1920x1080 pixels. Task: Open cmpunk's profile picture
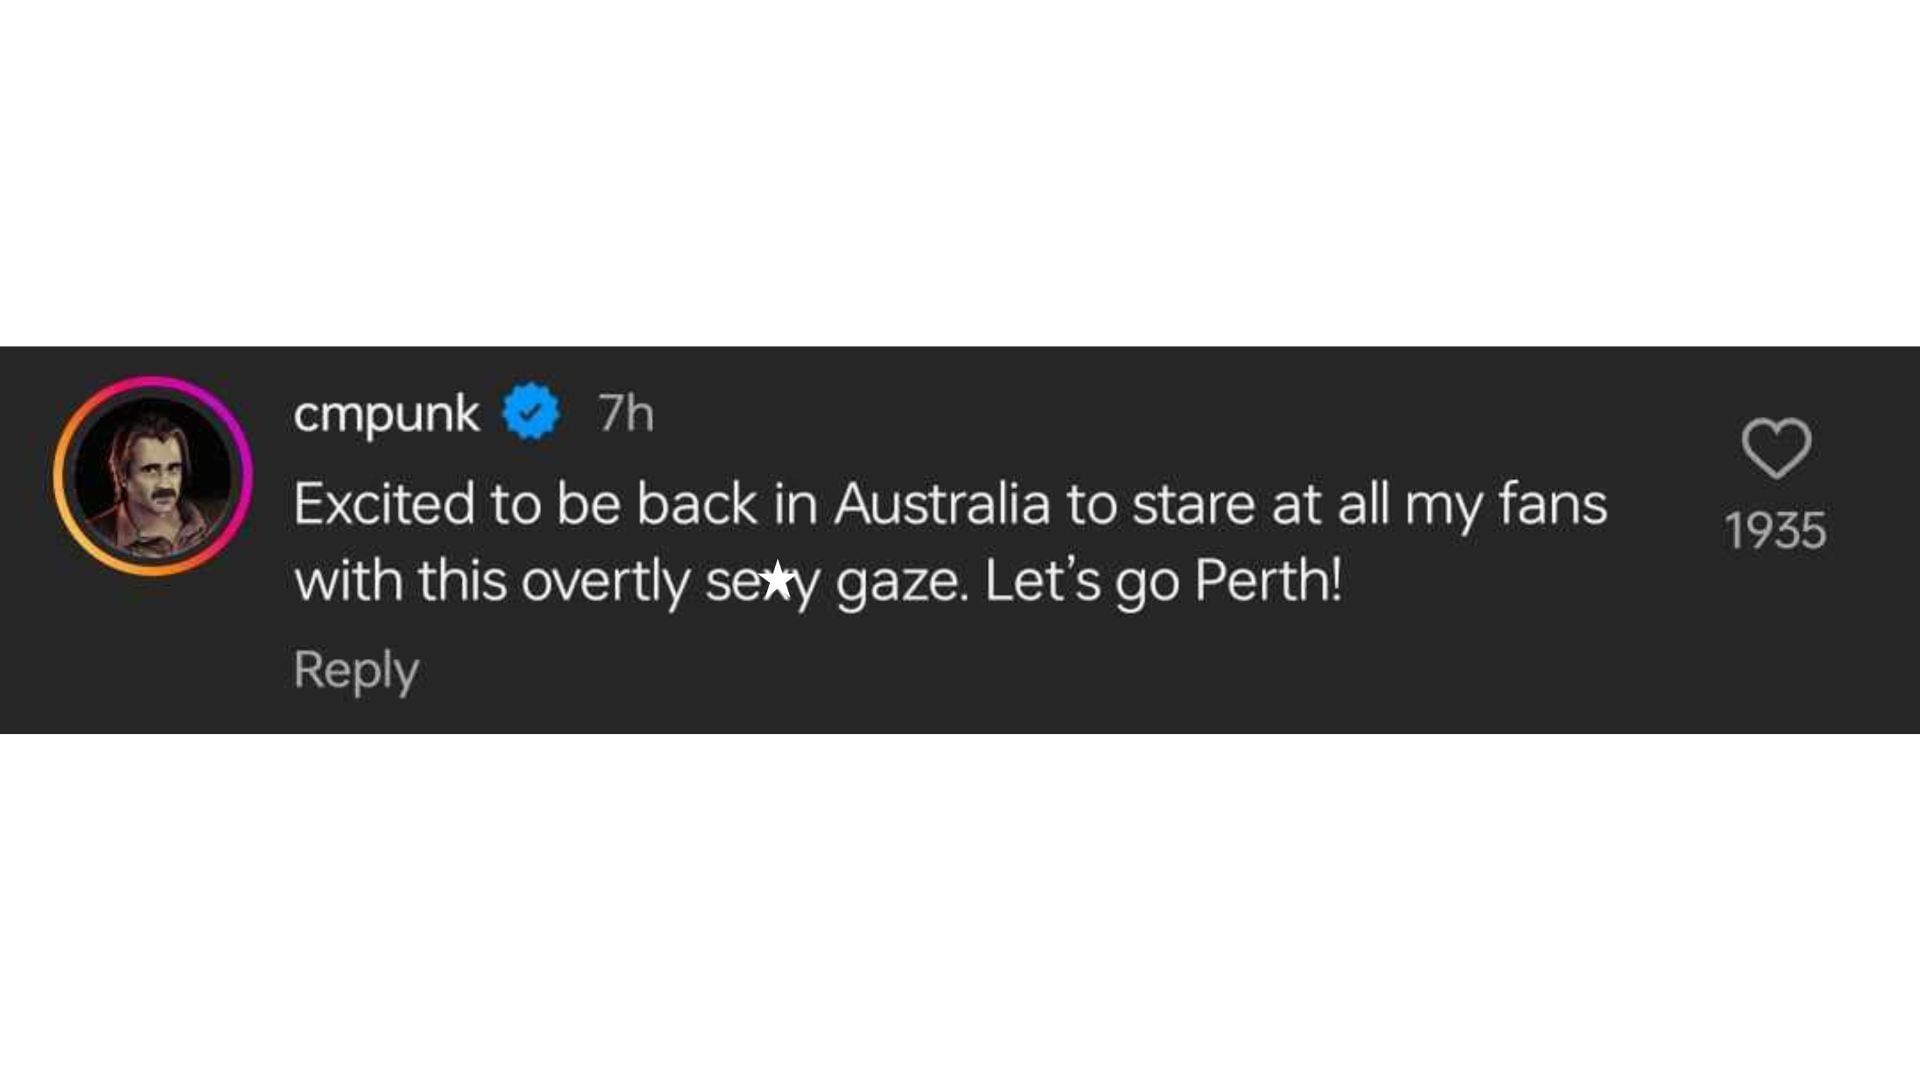pyautogui.click(x=153, y=476)
